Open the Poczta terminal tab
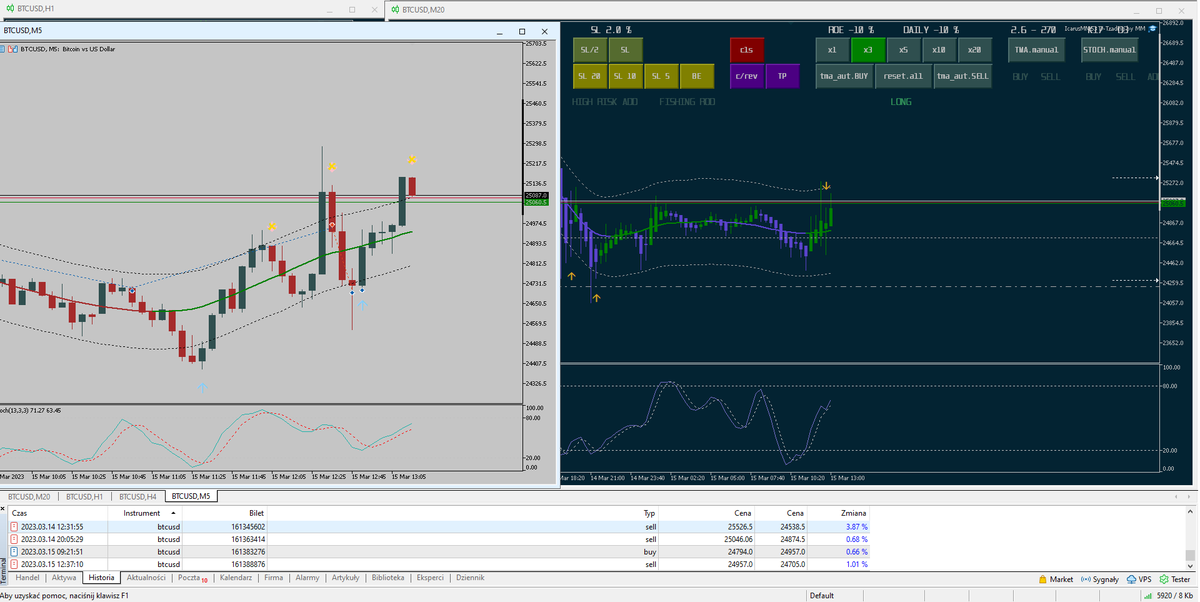 pyautogui.click(x=191, y=578)
